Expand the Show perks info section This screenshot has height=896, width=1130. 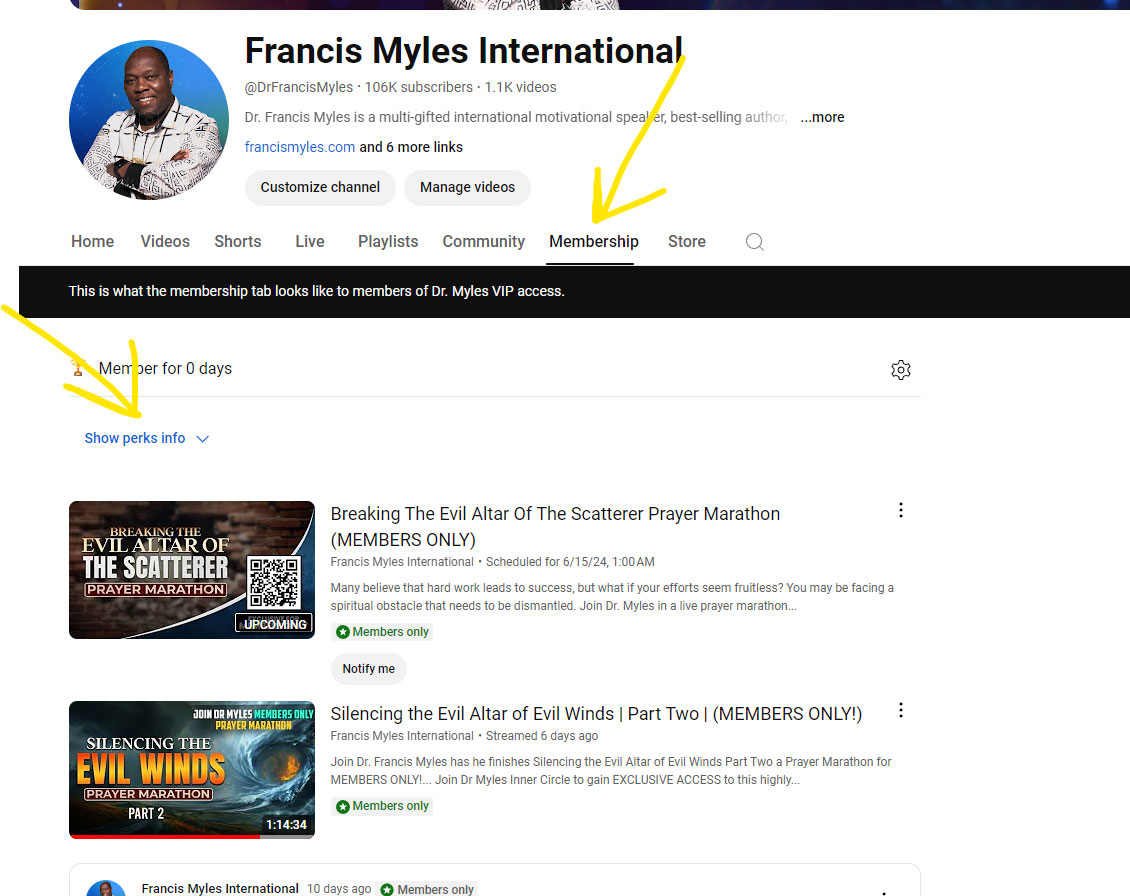(x=146, y=438)
